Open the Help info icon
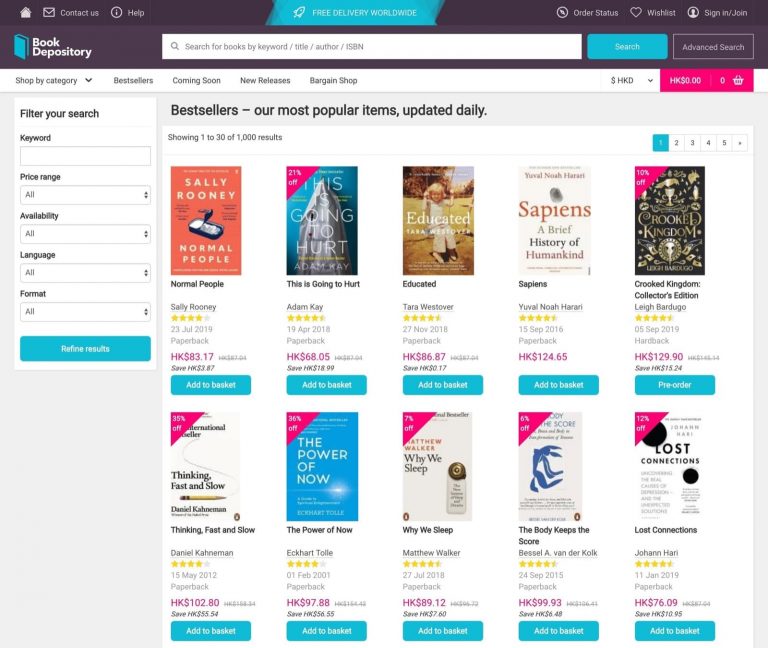 click(117, 12)
